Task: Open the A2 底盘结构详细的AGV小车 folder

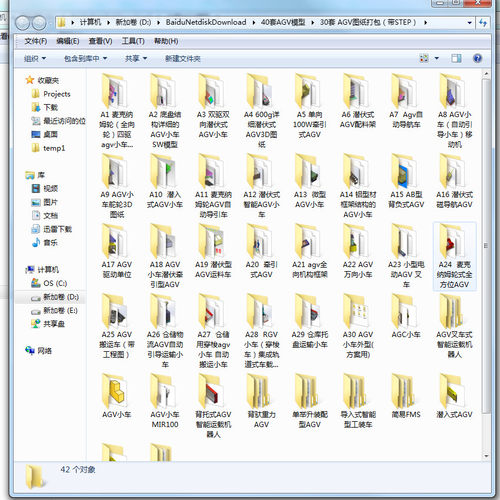Action: (x=165, y=111)
